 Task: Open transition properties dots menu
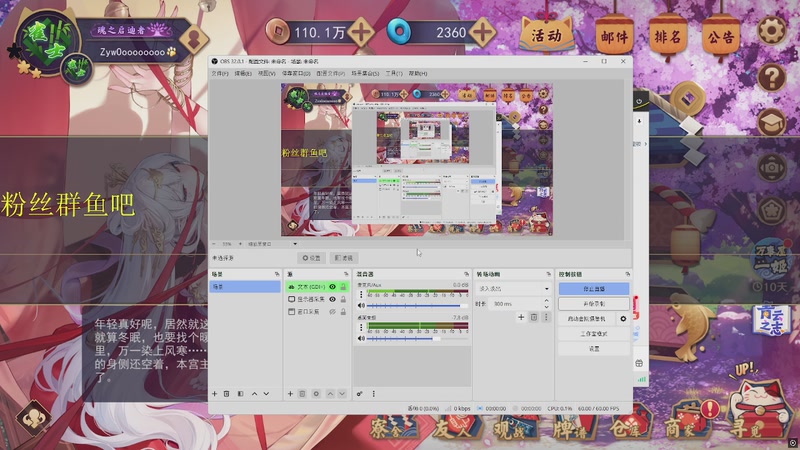[546, 317]
